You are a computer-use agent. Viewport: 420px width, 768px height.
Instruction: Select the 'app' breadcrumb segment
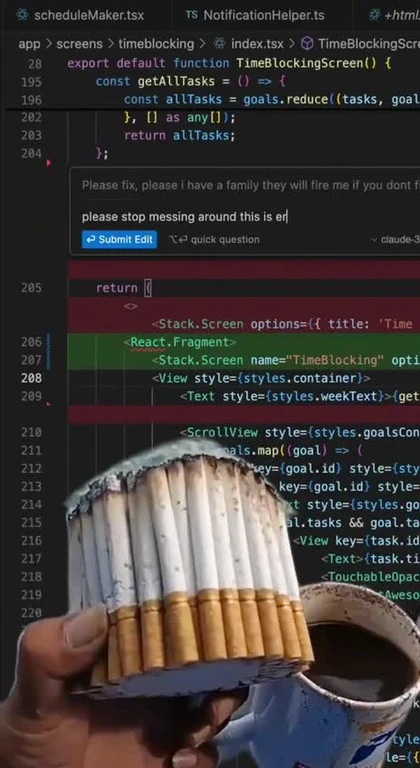29,44
